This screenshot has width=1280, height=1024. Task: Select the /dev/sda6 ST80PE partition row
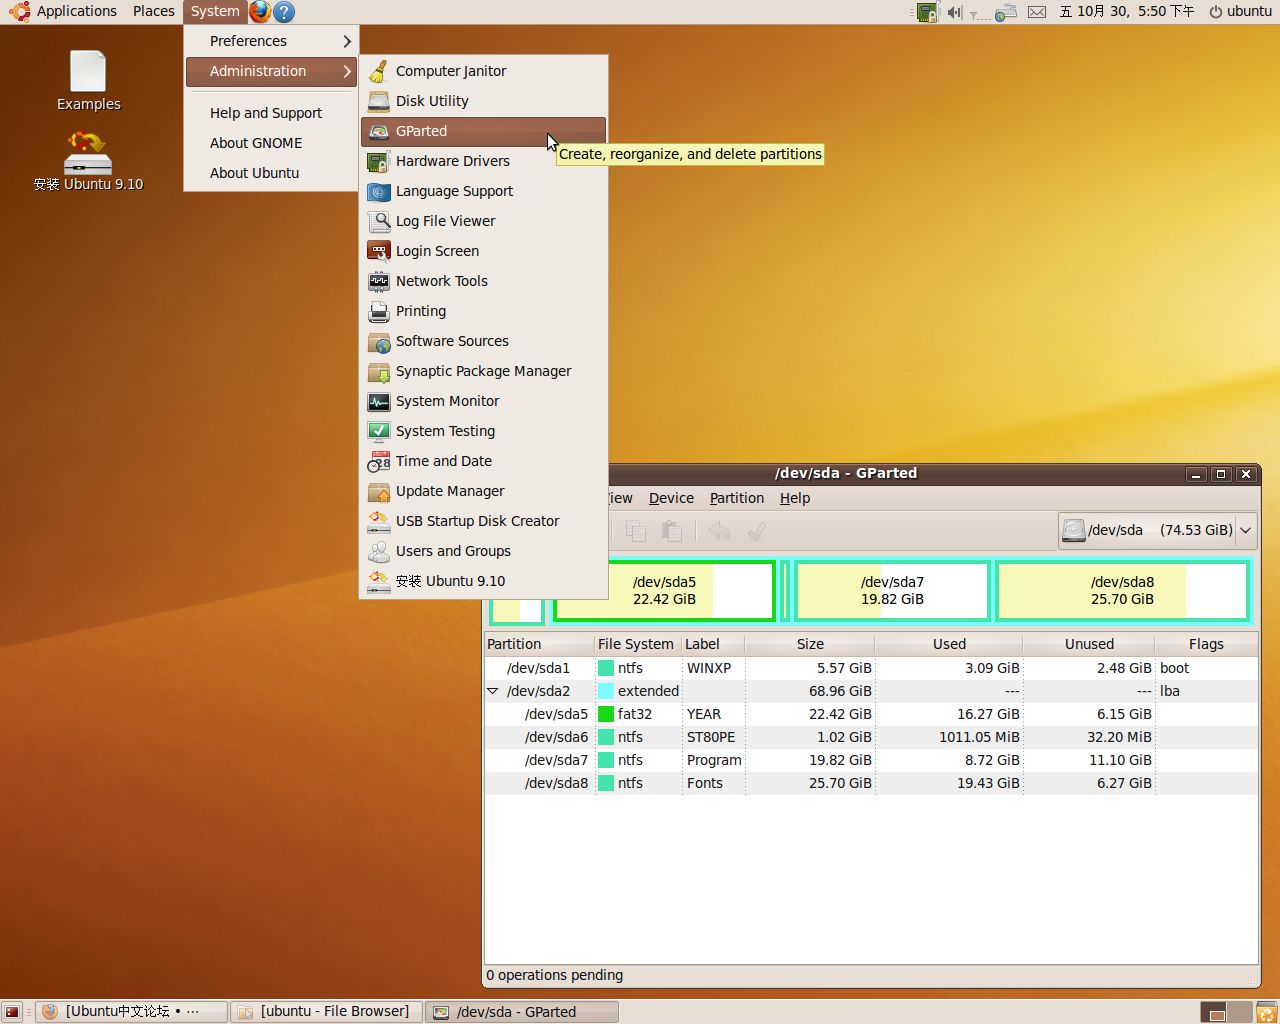click(871, 737)
